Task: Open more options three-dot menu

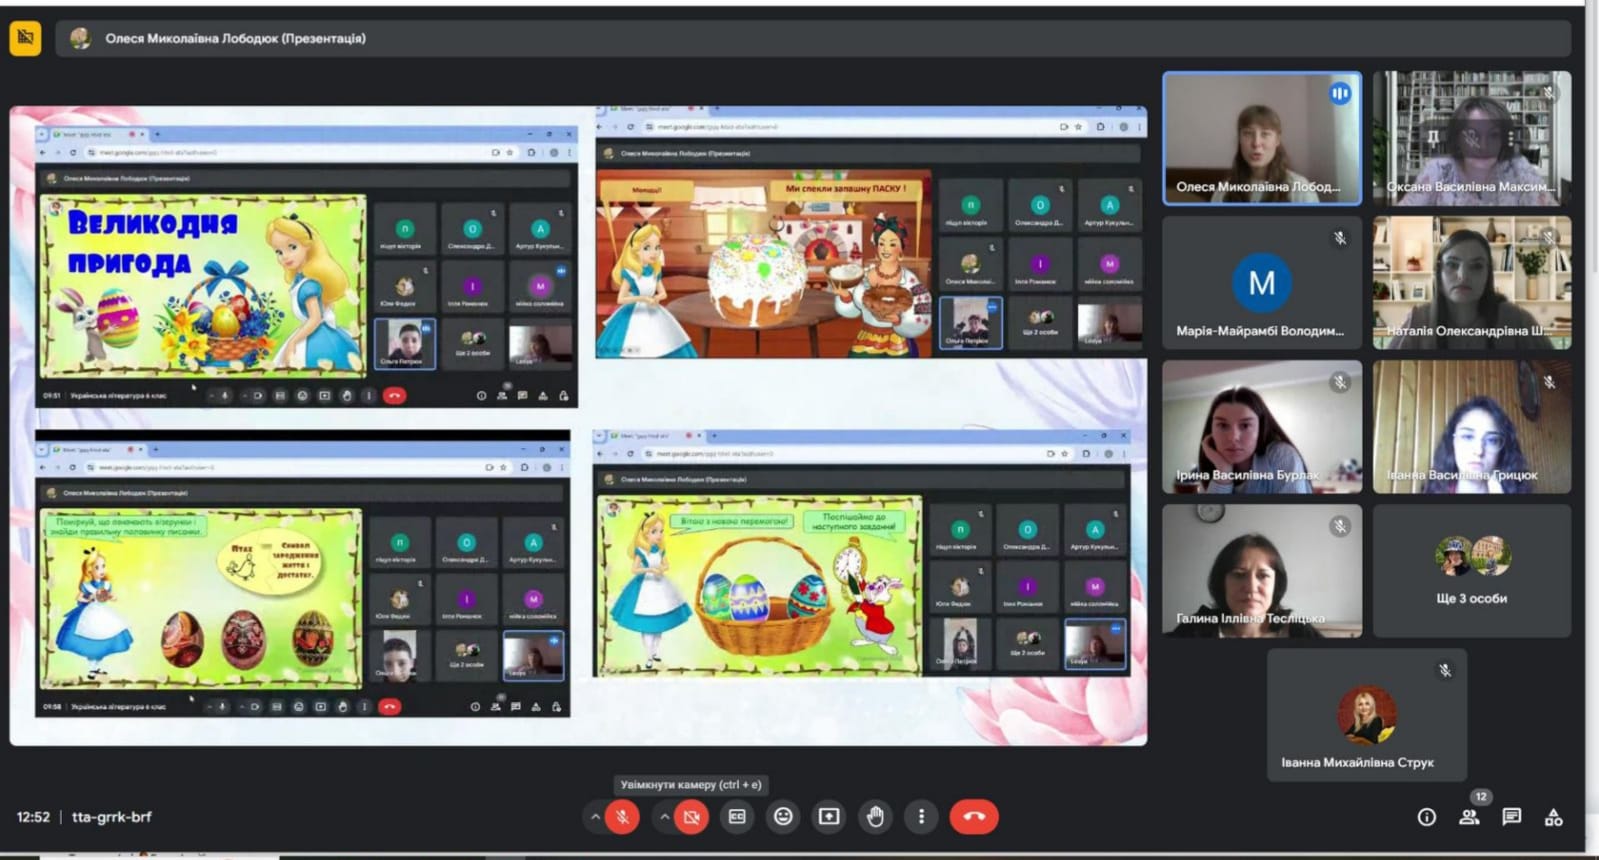Action: 921,817
